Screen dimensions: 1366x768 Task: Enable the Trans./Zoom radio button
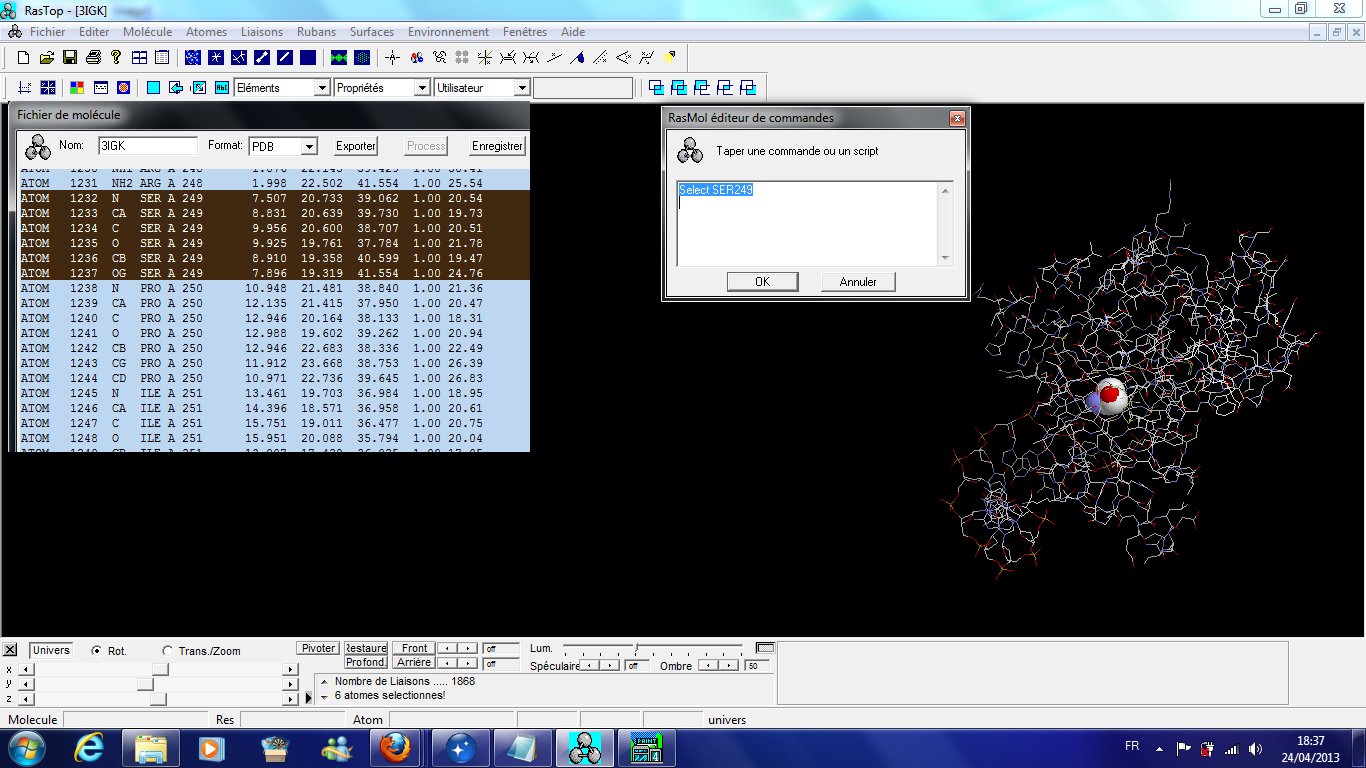point(167,651)
